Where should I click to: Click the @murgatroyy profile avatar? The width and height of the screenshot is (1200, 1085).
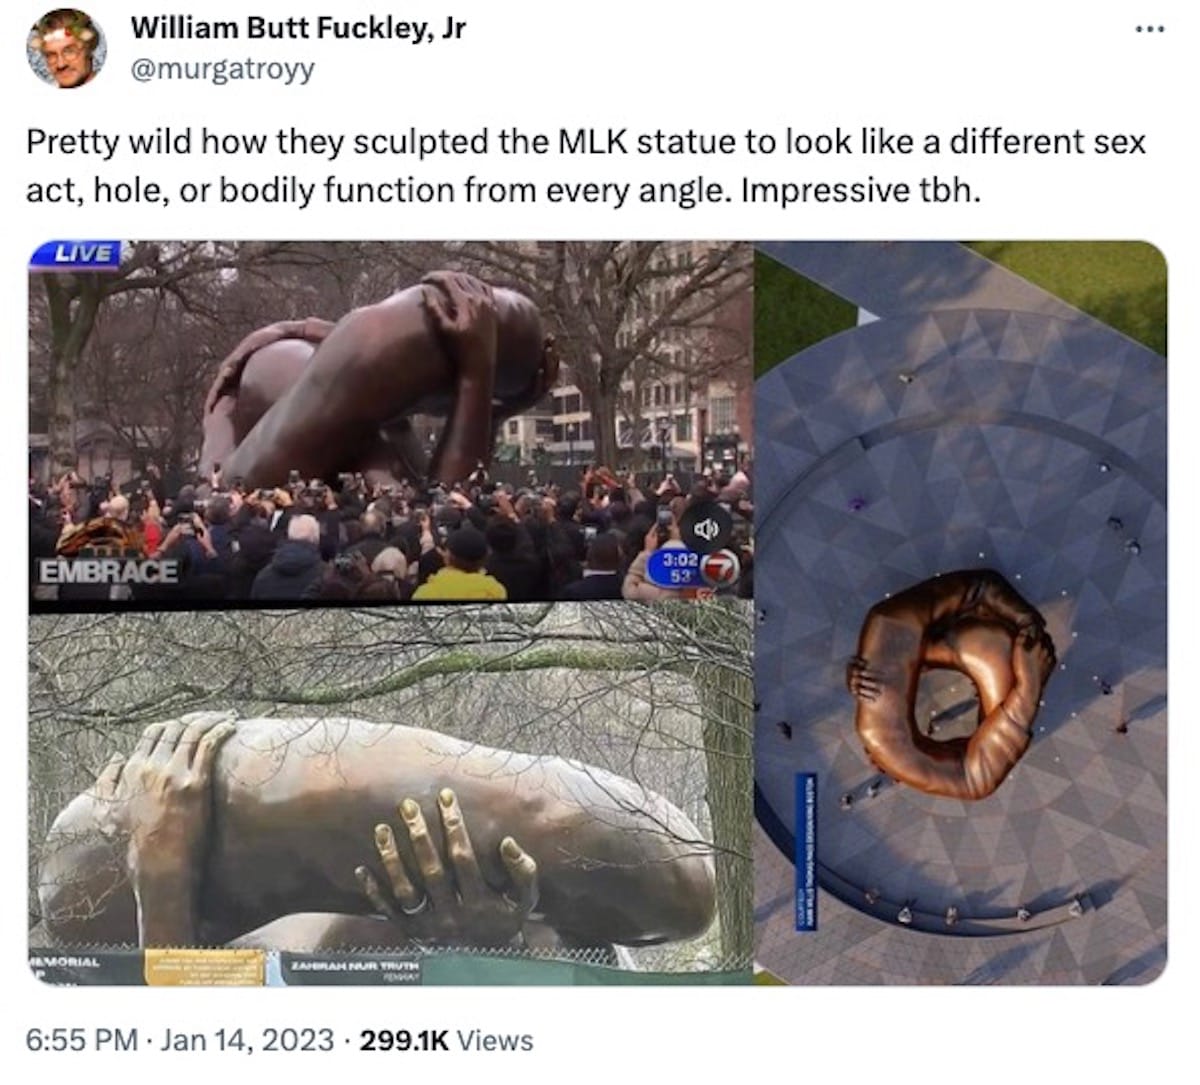click(x=66, y=49)
